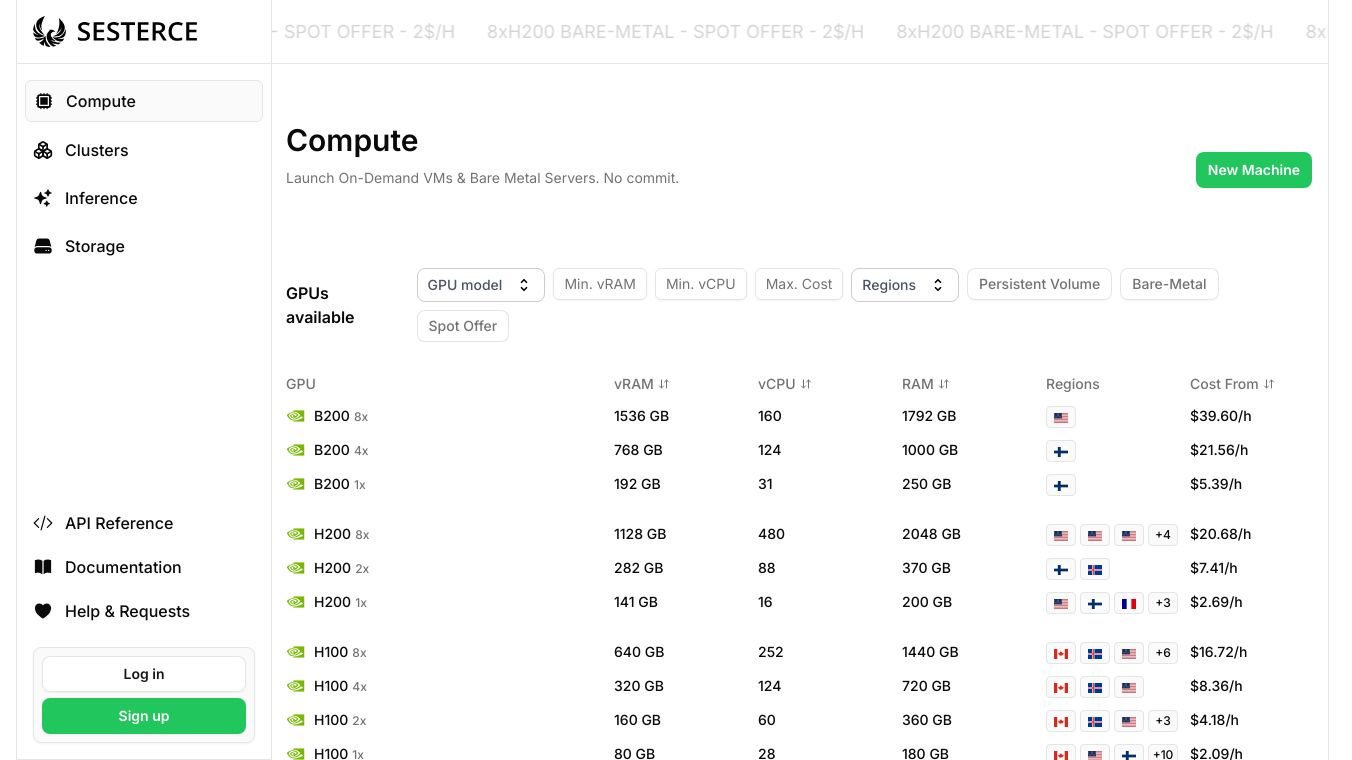Image resolution: width=1352 pixels, height=760 pixels.
Task: Click the Canada flag in the H100 8x row
Action: (1061, 653)
